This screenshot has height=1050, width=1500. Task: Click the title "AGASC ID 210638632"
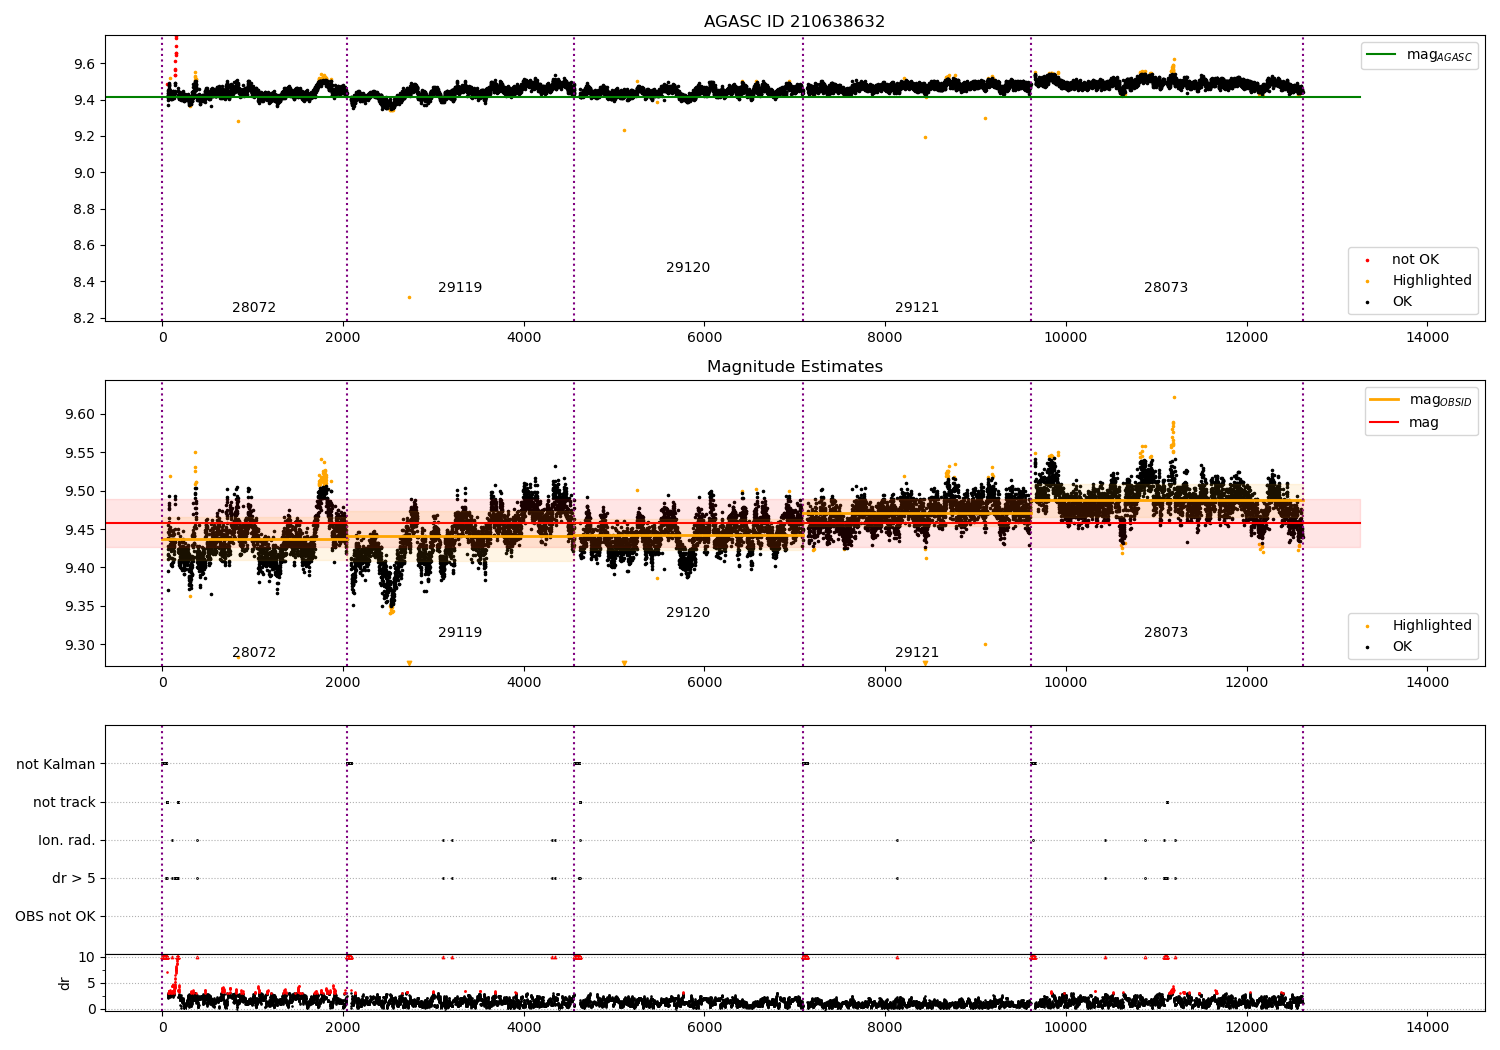pyautogui.click(x=794, y=21)
